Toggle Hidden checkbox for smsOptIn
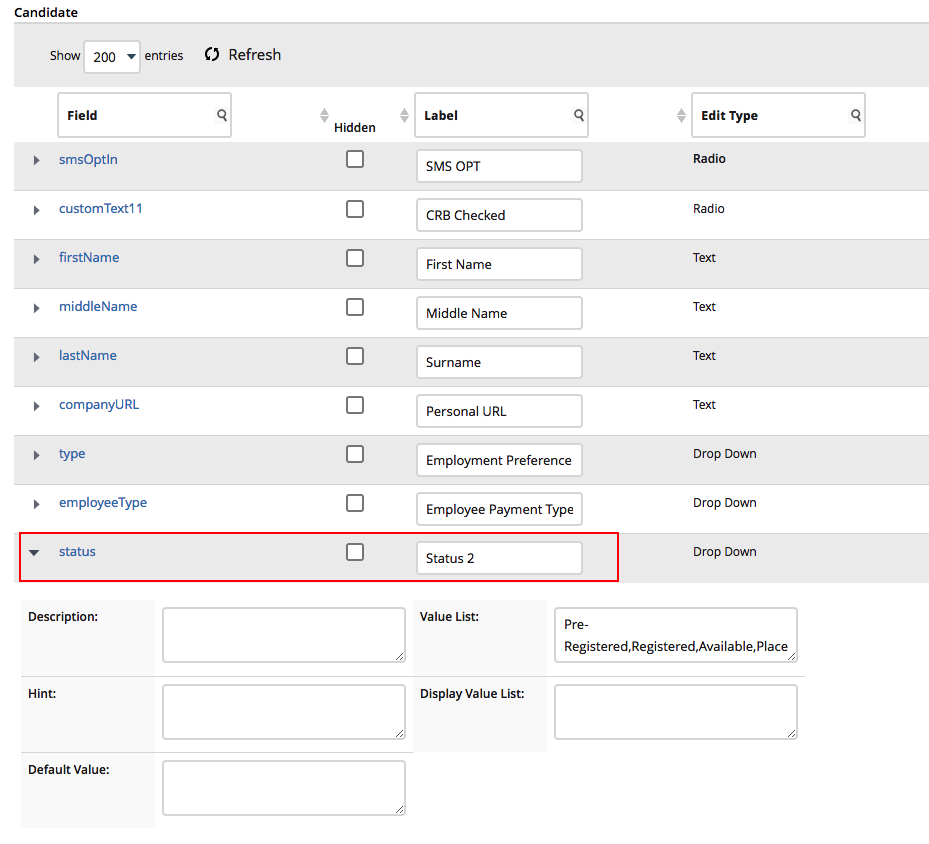The width and height of the screenshot is (929, 844). coord(355,159)
